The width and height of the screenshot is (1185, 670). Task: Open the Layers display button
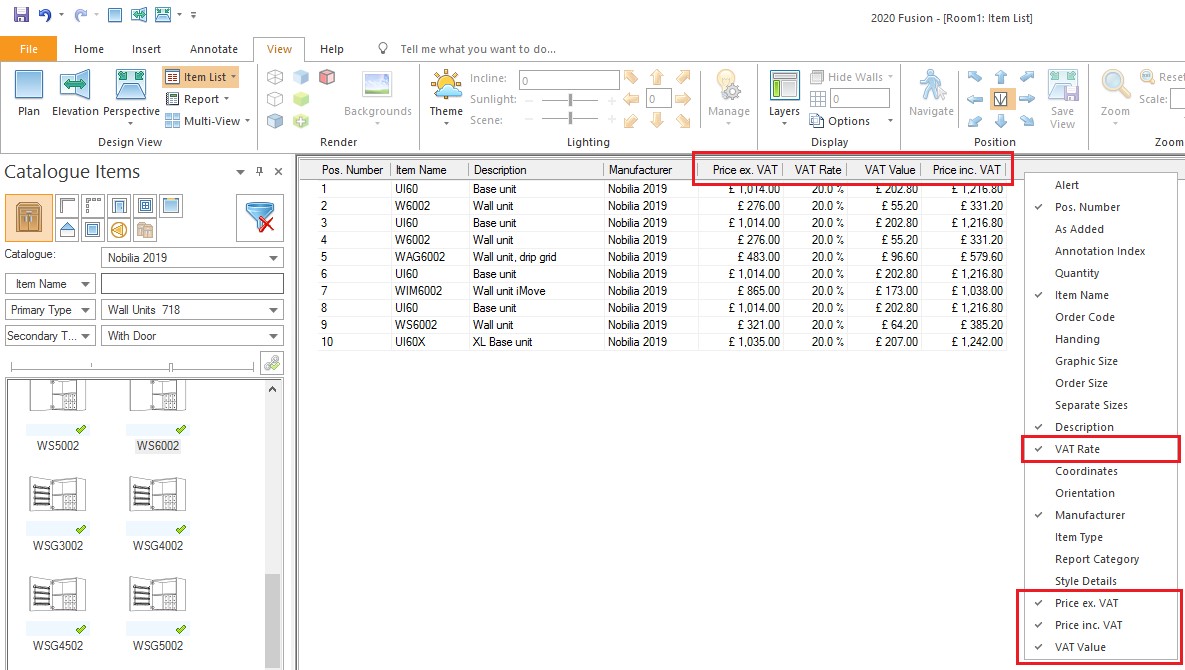click(x=784, y=95)
